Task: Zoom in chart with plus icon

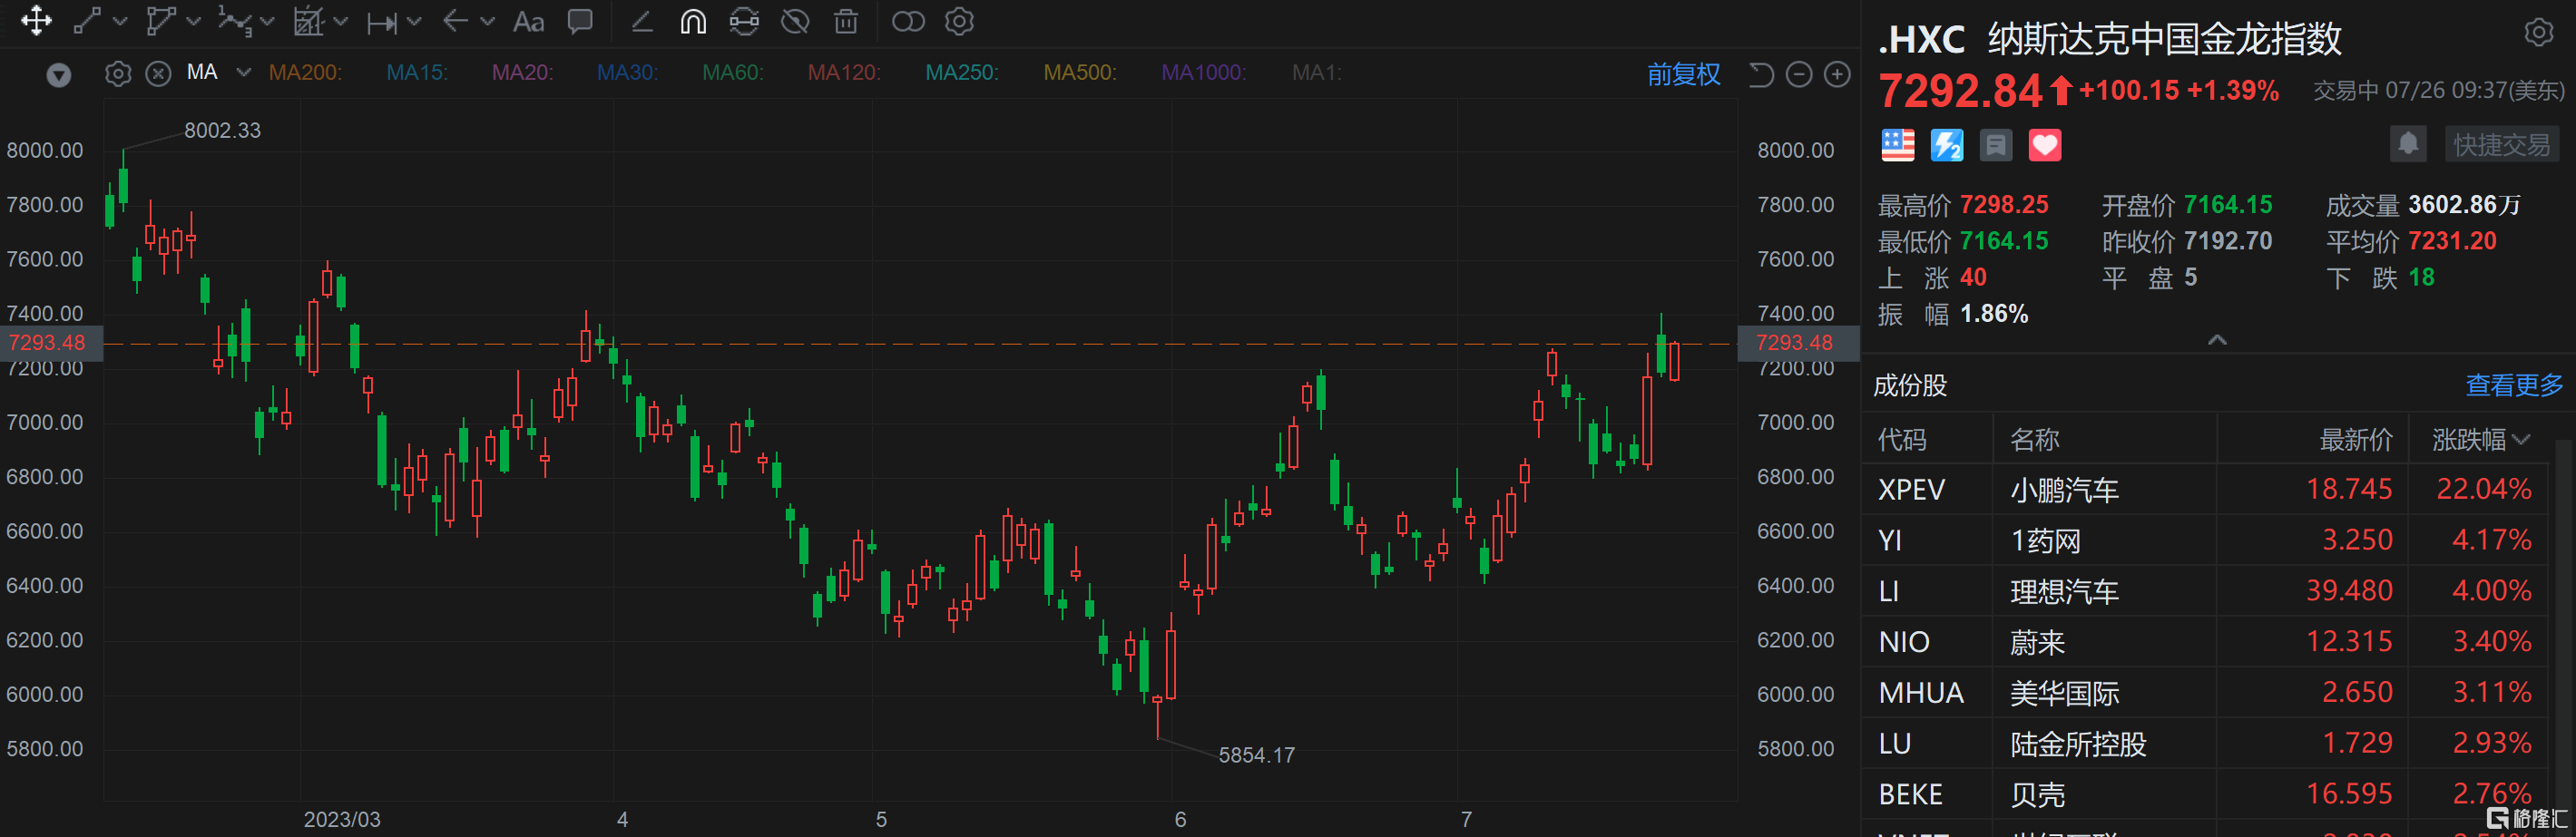Action: 1837,74
